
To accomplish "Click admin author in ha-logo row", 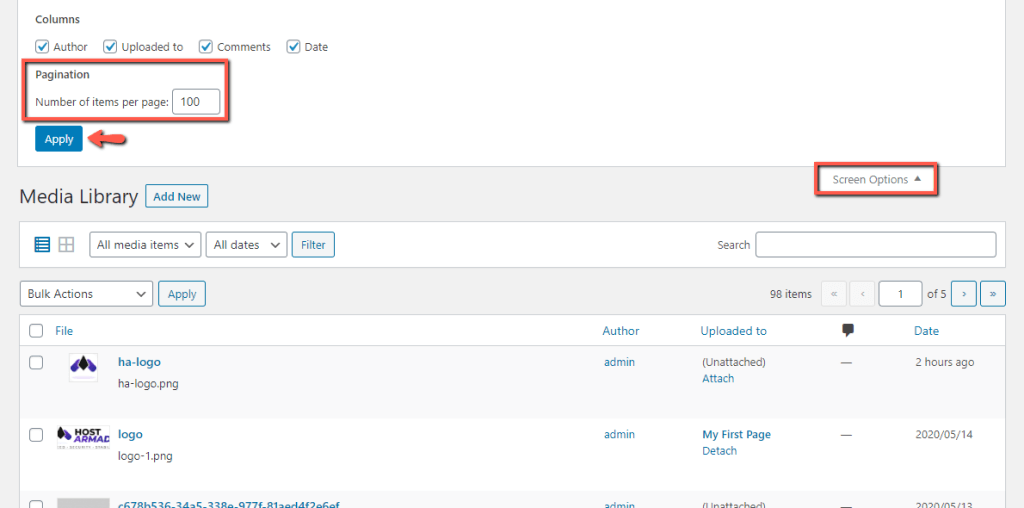I will coord(619,362).
